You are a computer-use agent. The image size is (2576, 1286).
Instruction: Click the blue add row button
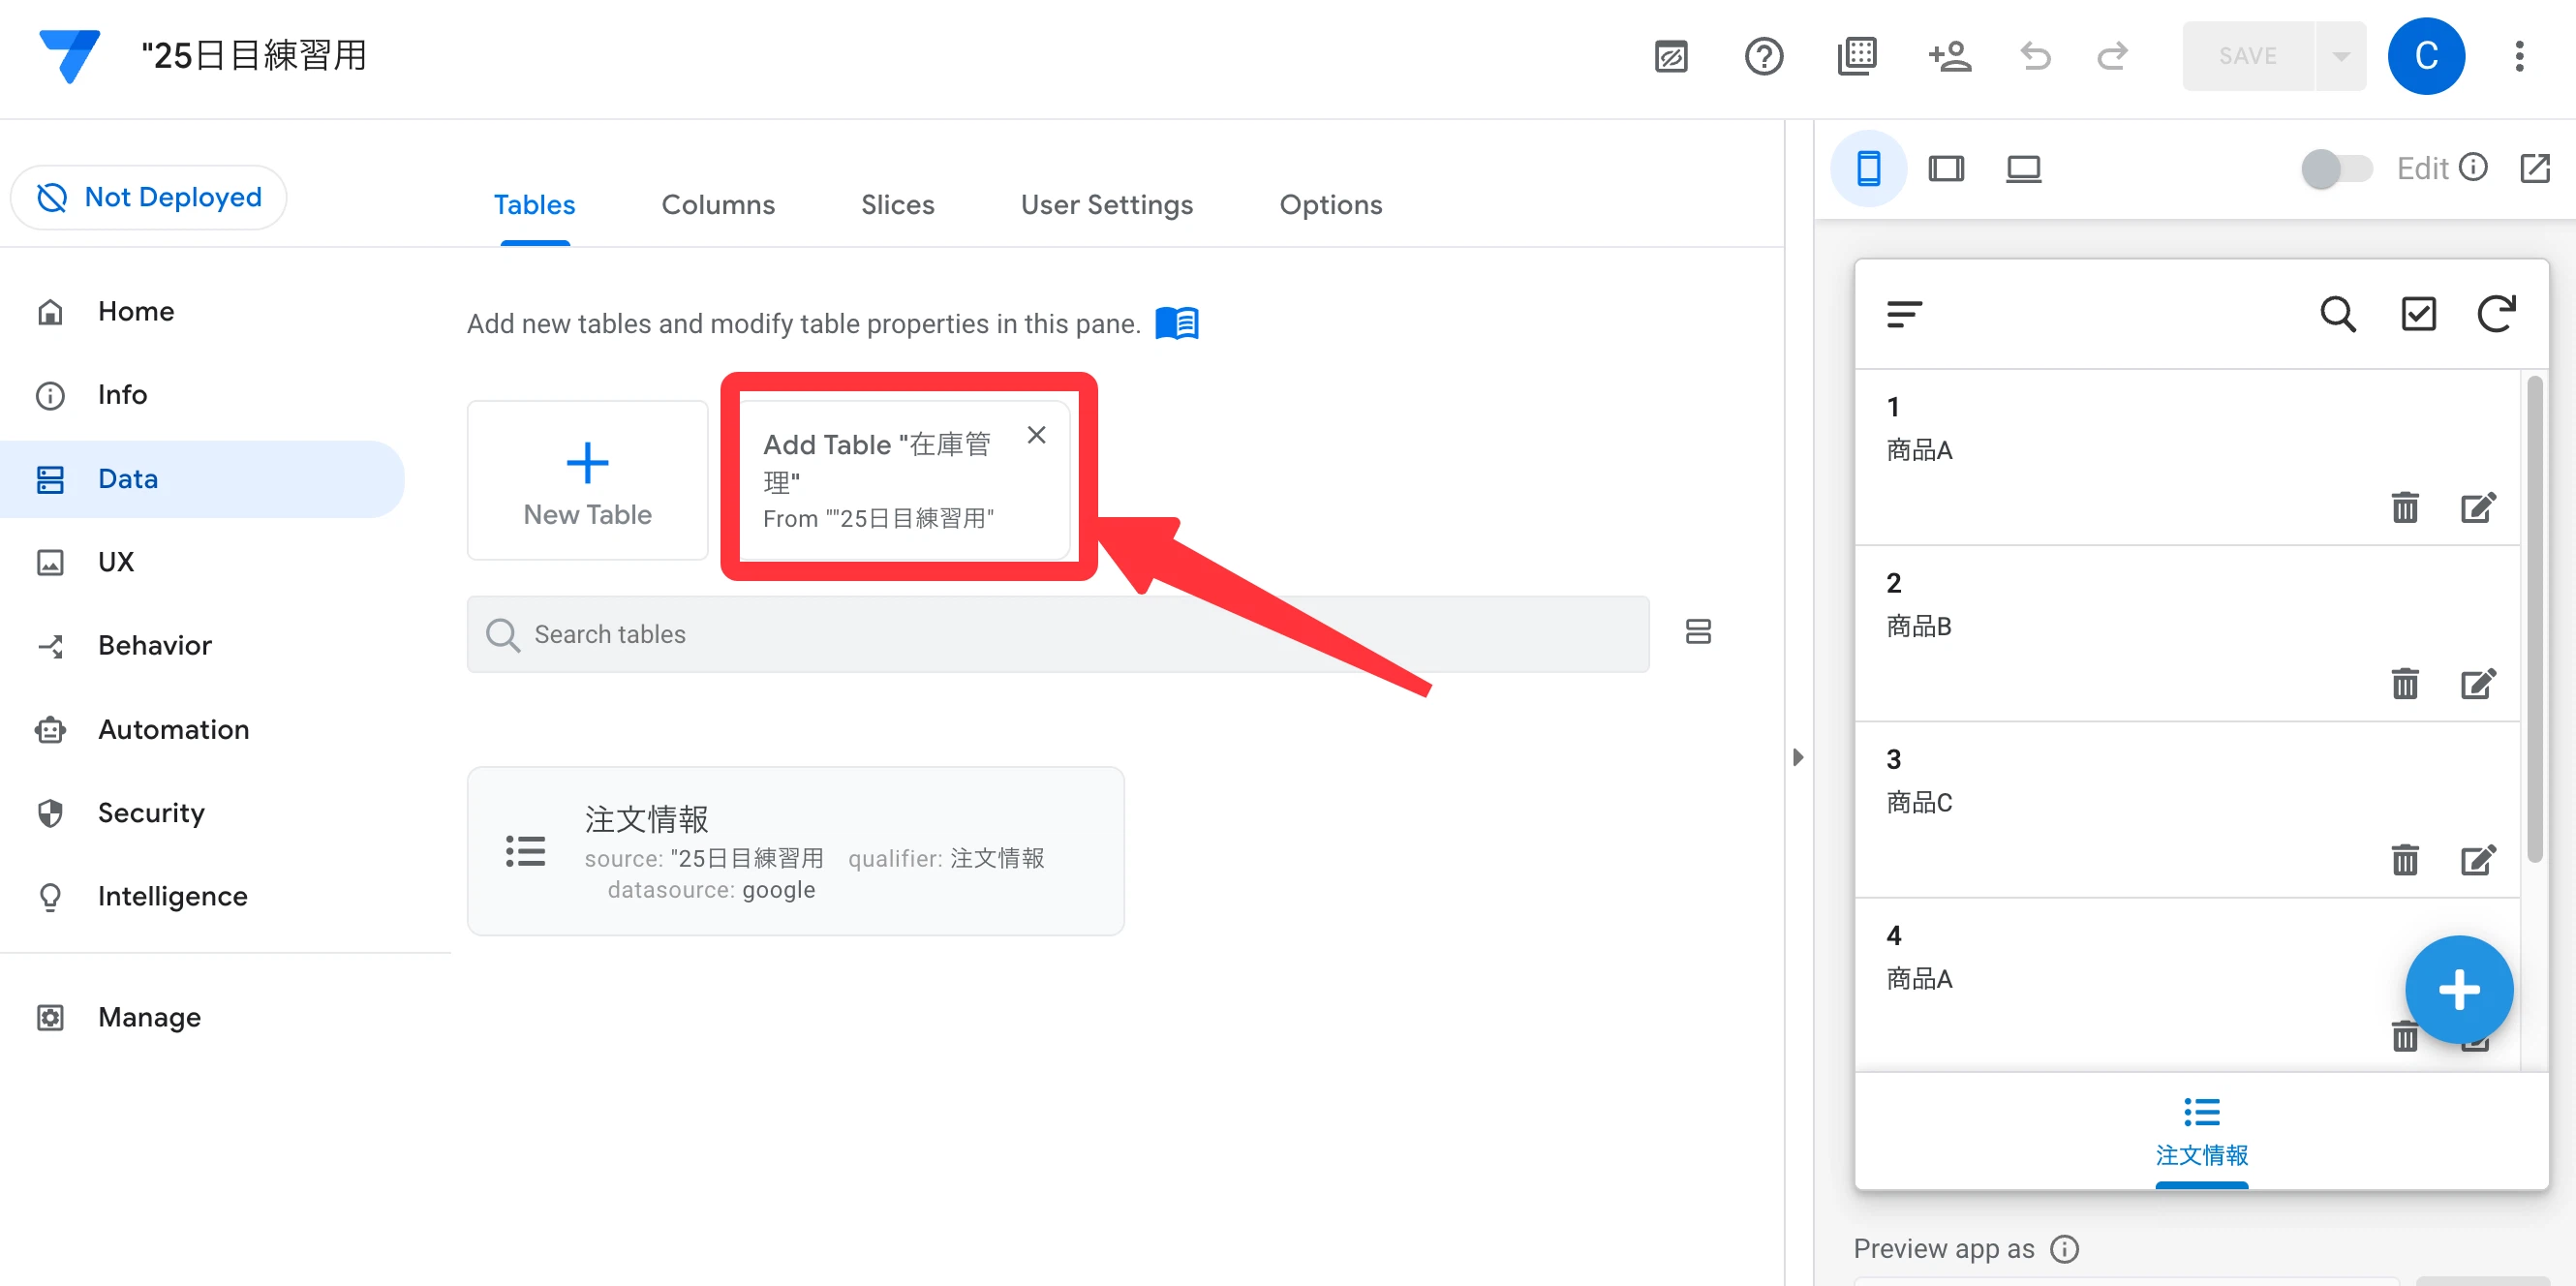tap(2458, 989)
